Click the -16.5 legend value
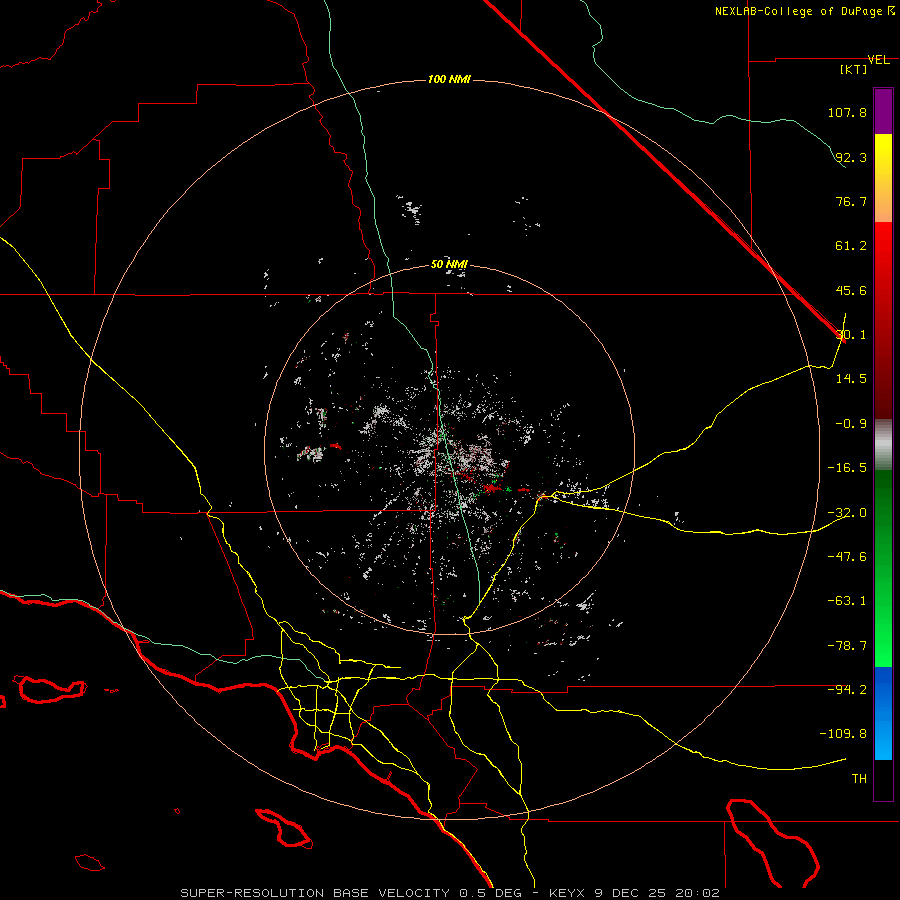This screenshot has width=900, height=900. pyautogui.click(x=847, y=468)
